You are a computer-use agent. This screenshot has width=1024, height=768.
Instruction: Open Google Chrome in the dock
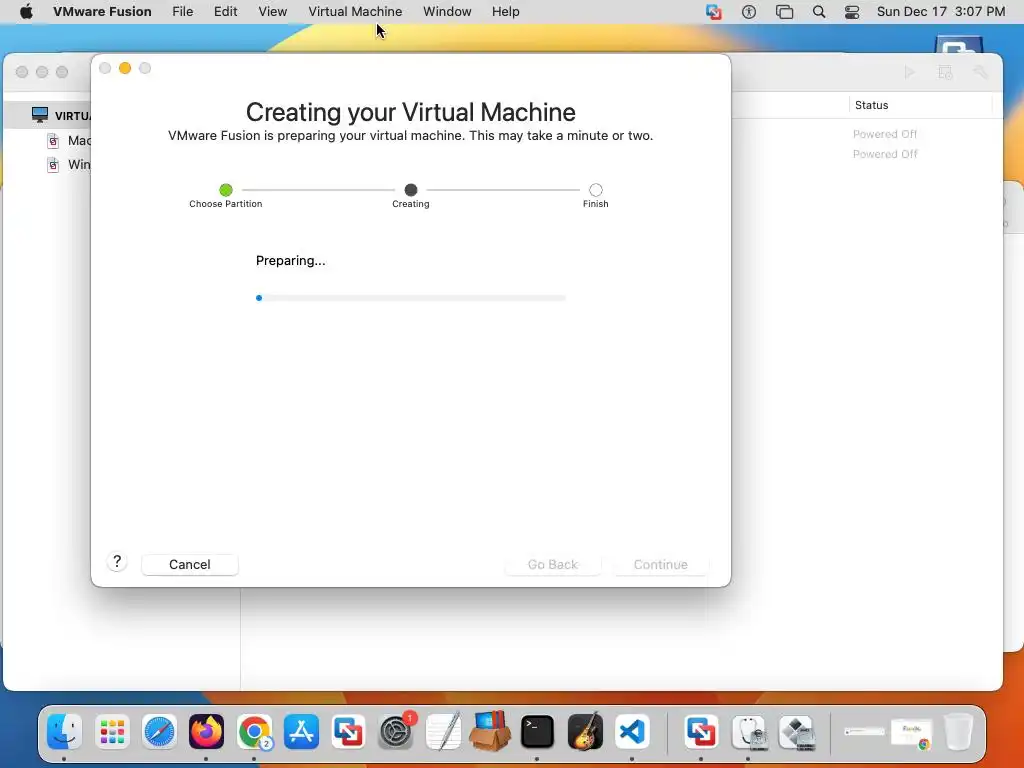click(254, 731)
